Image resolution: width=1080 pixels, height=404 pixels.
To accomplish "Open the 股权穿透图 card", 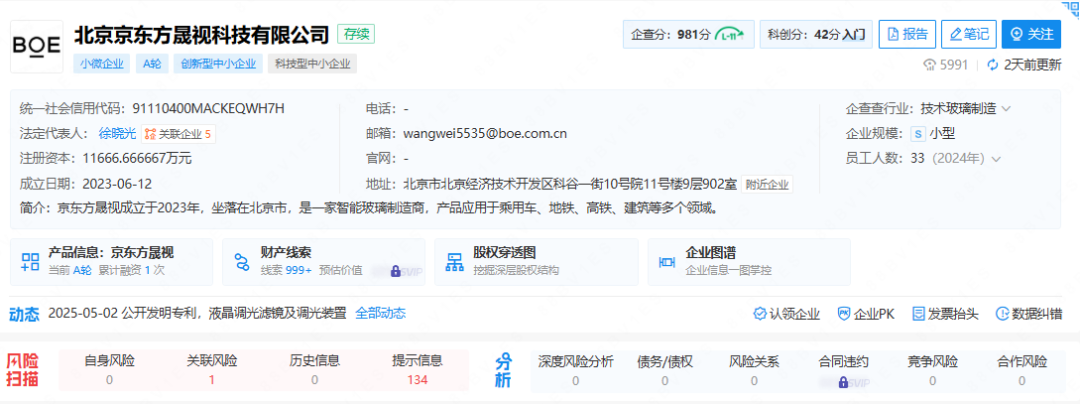I will [x=537, y=262].
